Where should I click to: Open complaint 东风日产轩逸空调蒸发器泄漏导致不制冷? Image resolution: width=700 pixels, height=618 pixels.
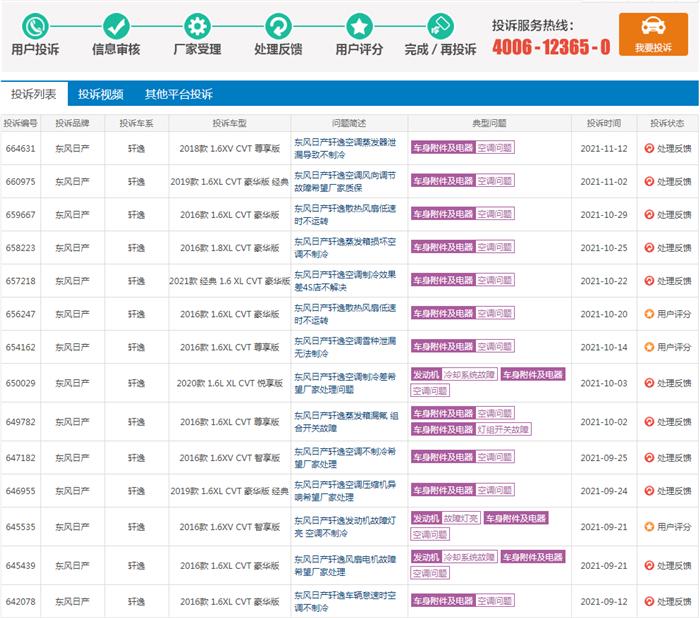coord(345,148)
